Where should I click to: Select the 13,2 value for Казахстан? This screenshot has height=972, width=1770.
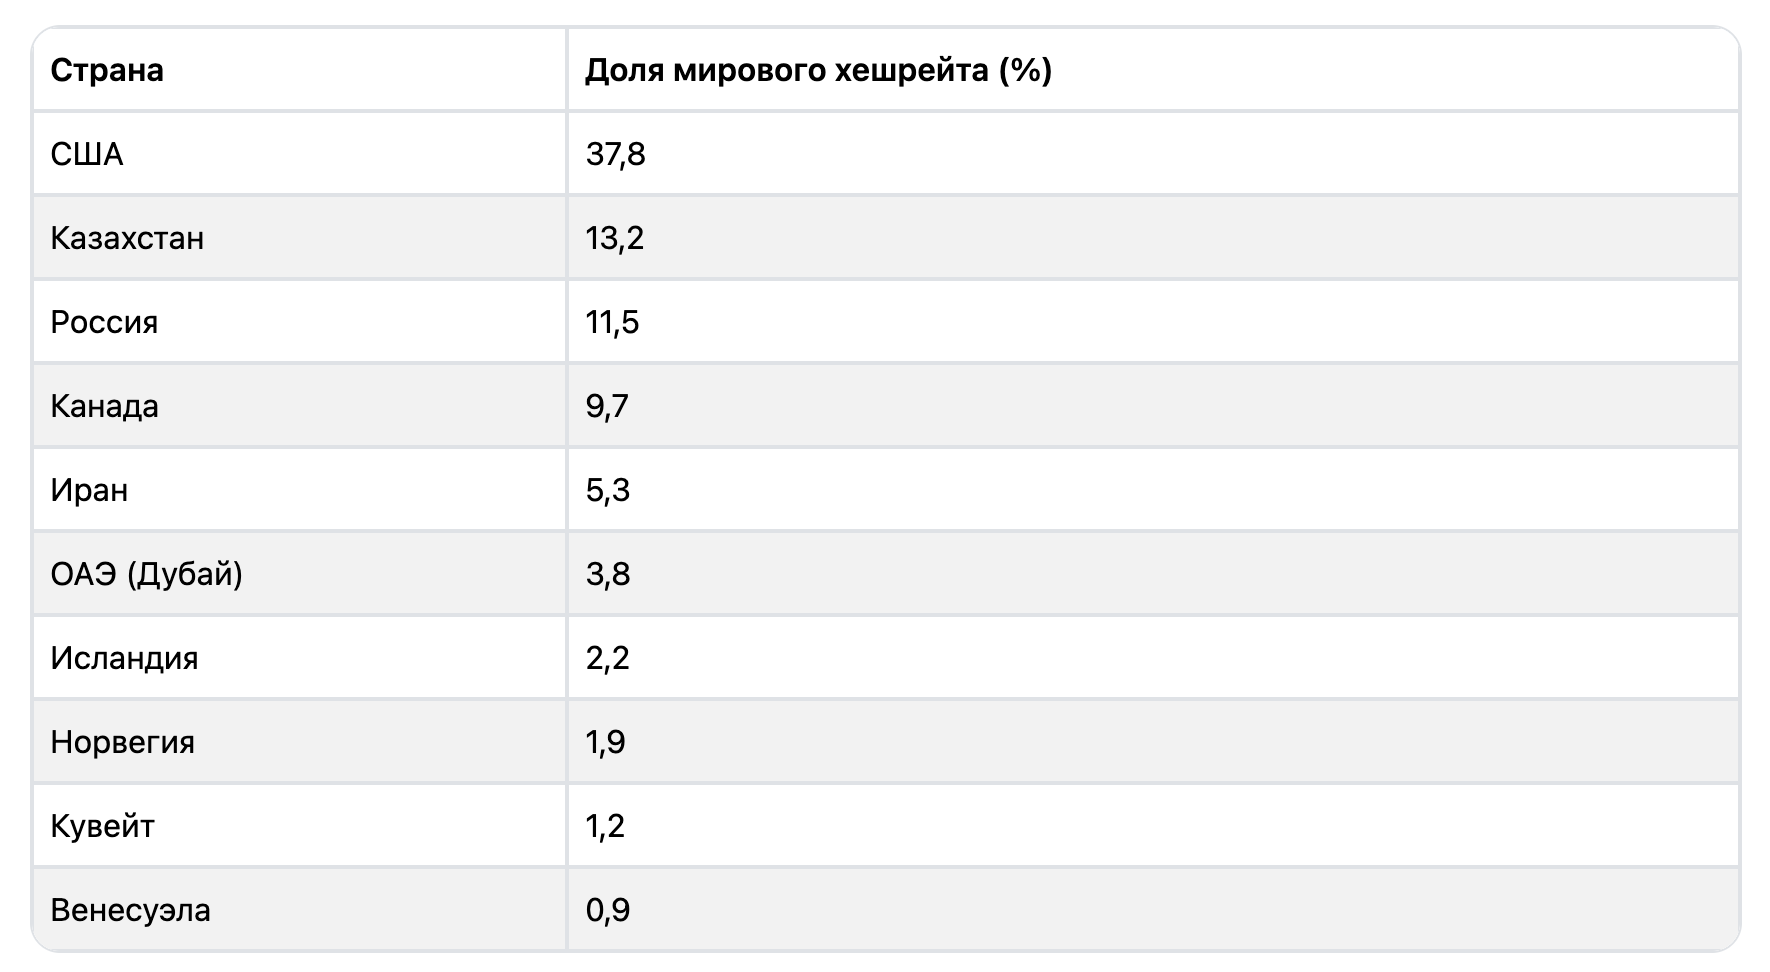tap(615, 238)
